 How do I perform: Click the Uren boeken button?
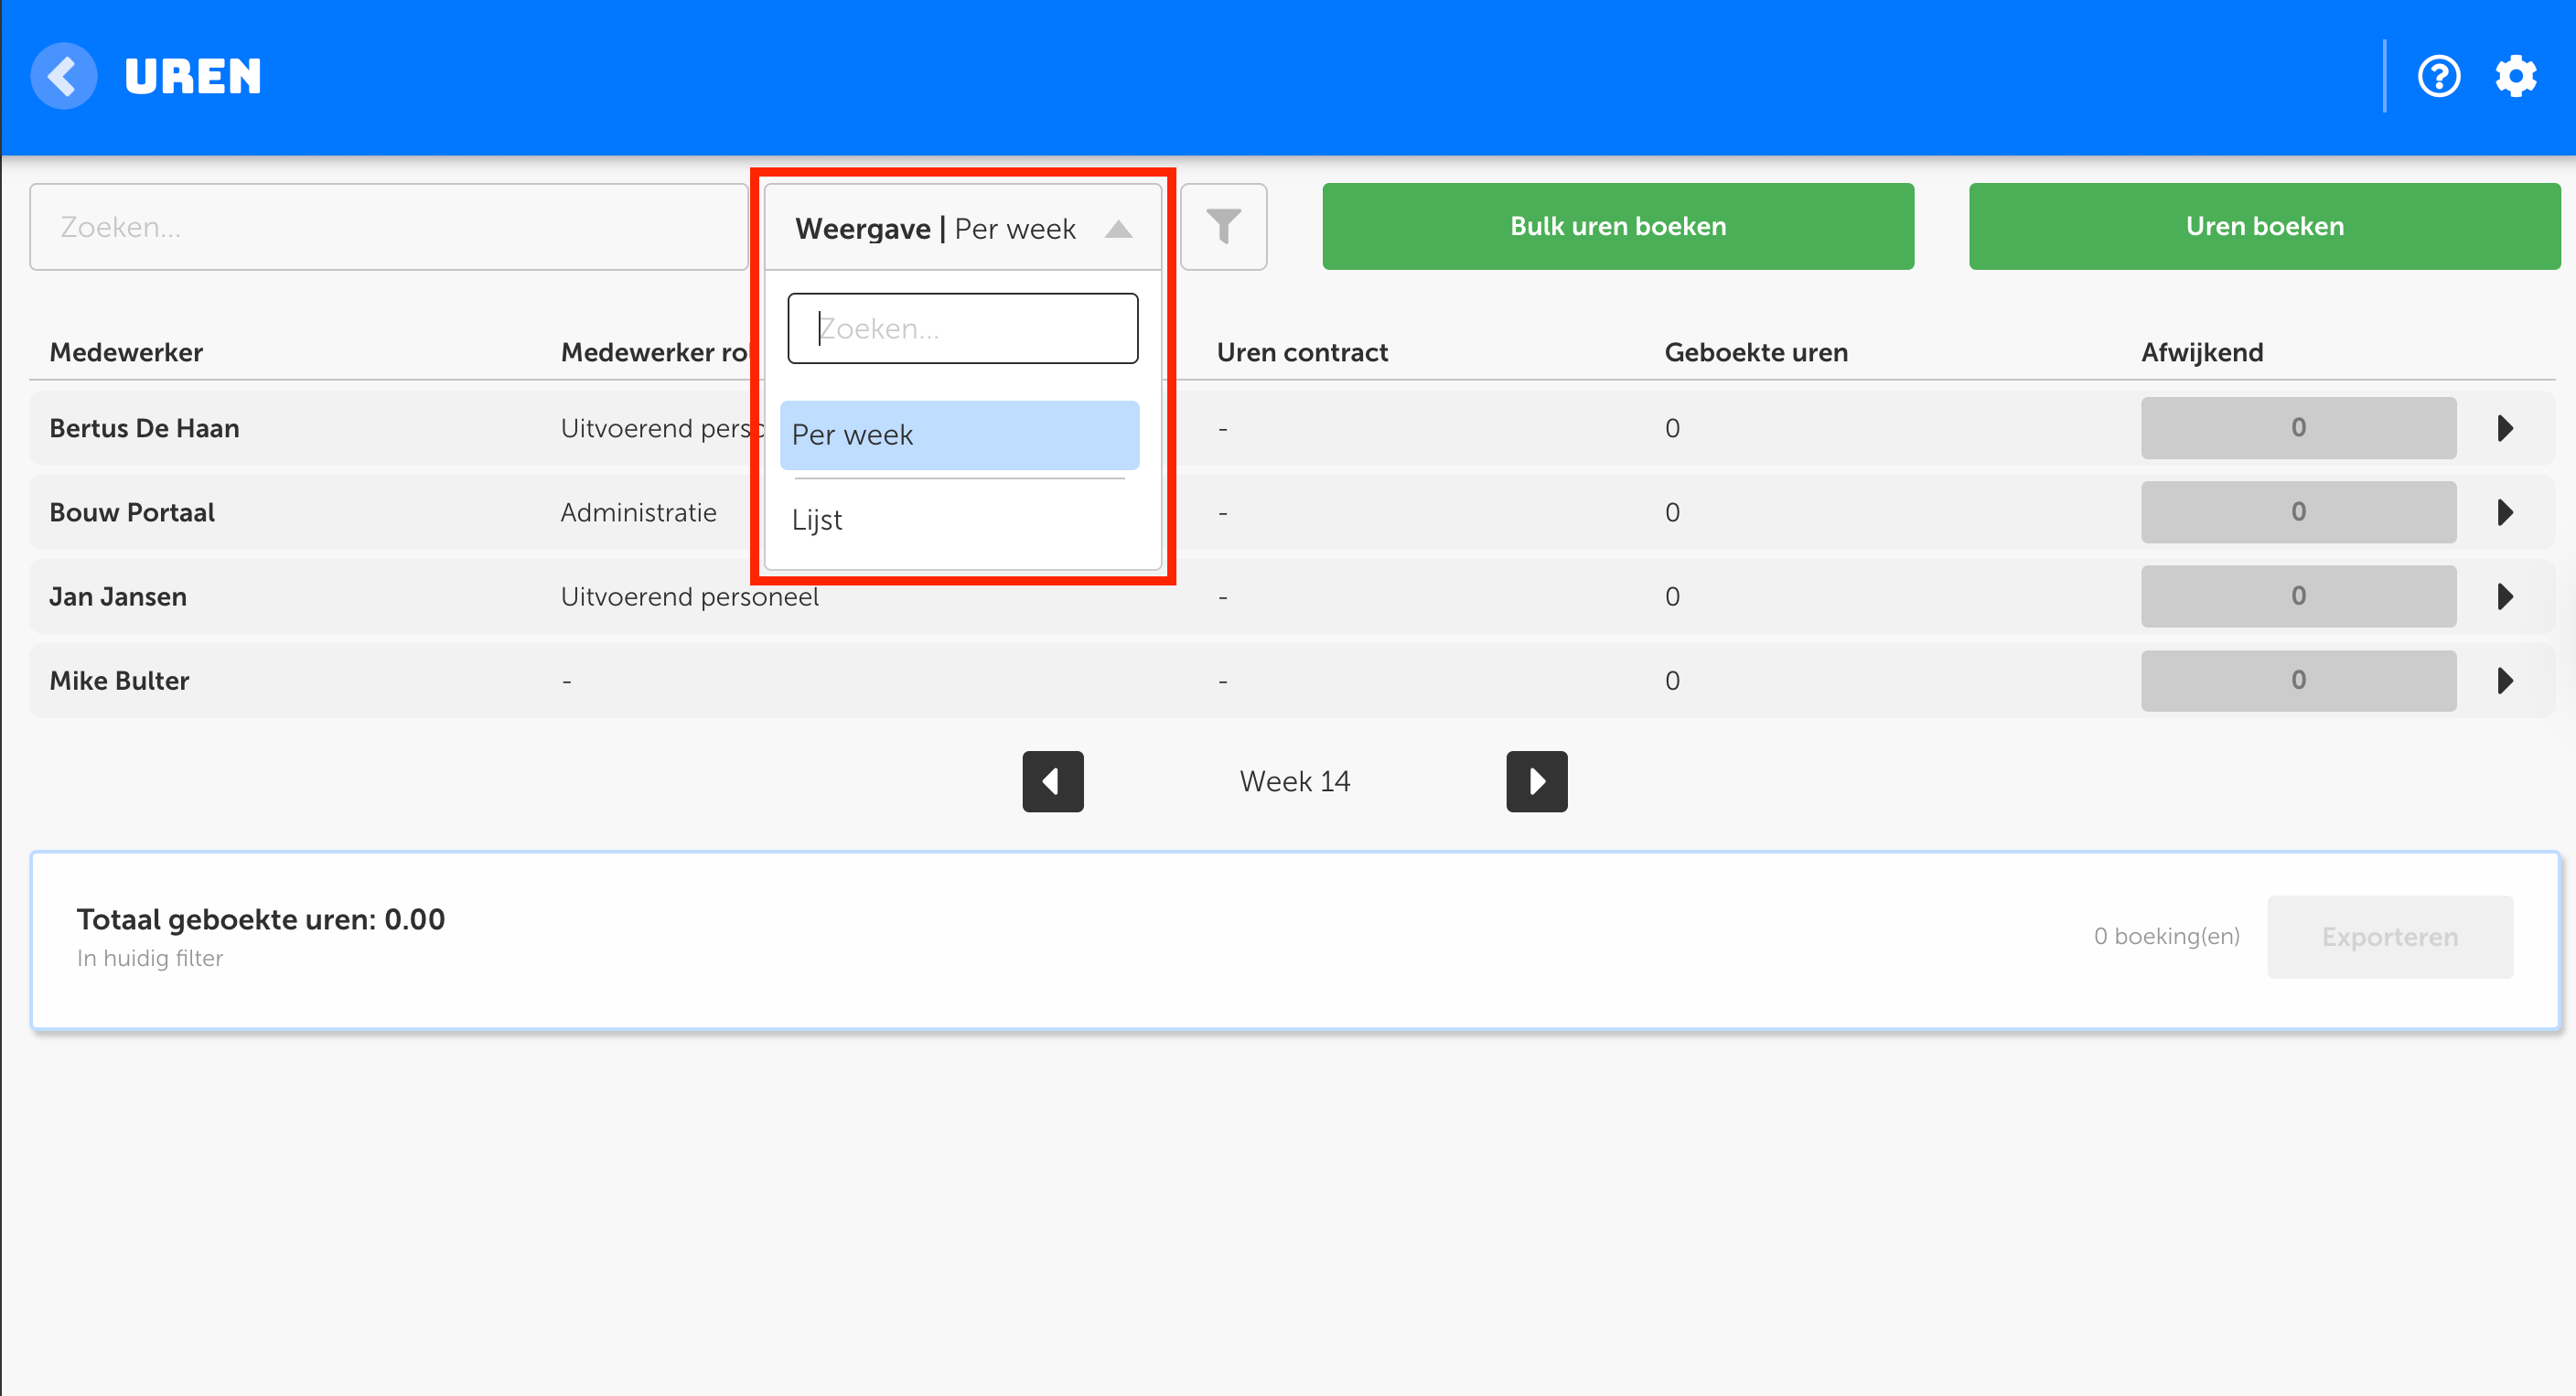[2264, 226]
